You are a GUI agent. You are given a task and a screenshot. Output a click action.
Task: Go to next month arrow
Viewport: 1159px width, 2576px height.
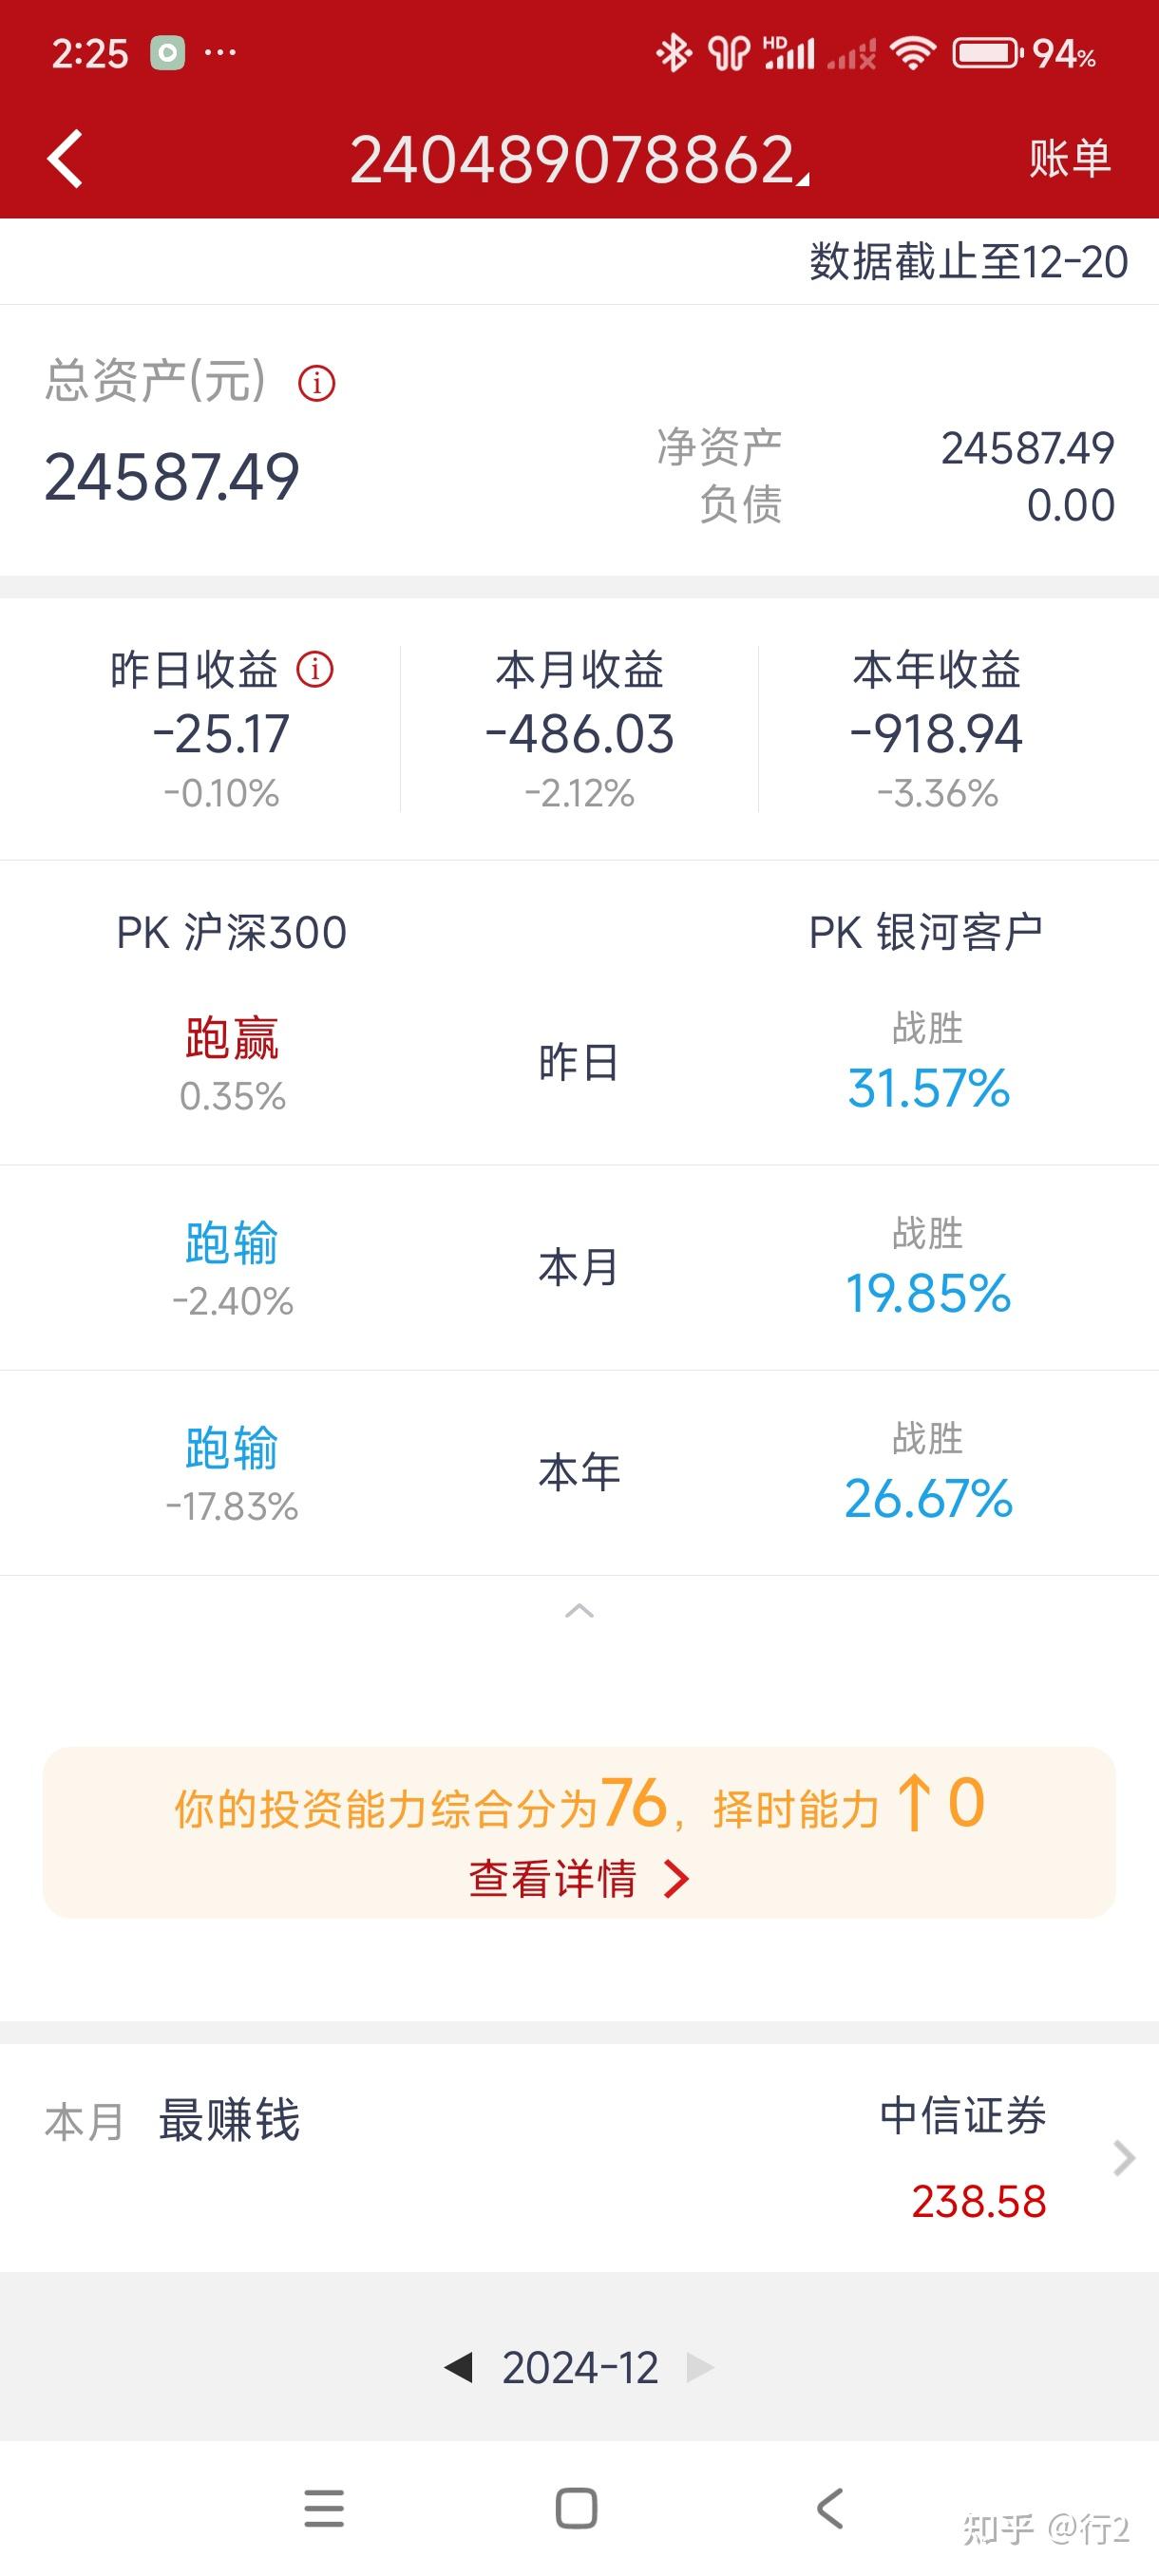click(x=700, y=2367)
